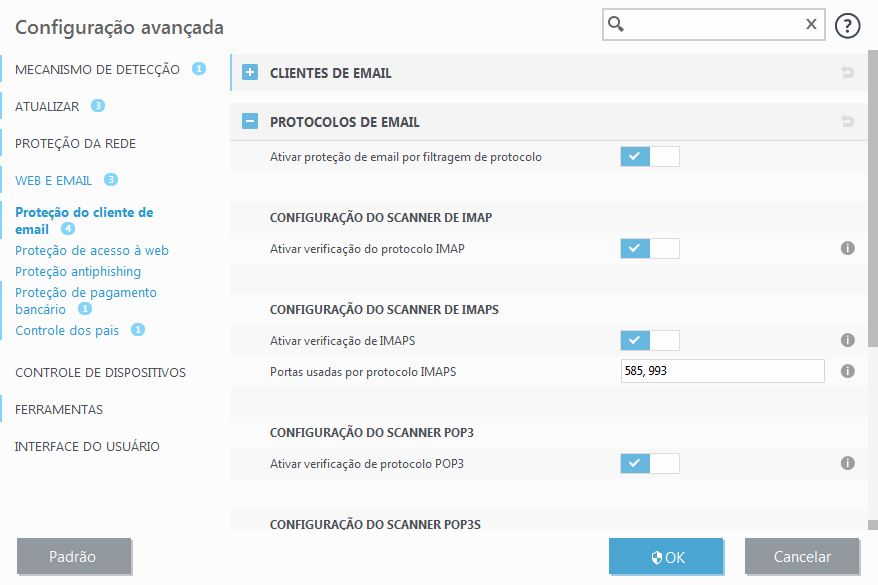Clear the search field using the X icon
Screen dimensions: 878x585
click(811, 24)
